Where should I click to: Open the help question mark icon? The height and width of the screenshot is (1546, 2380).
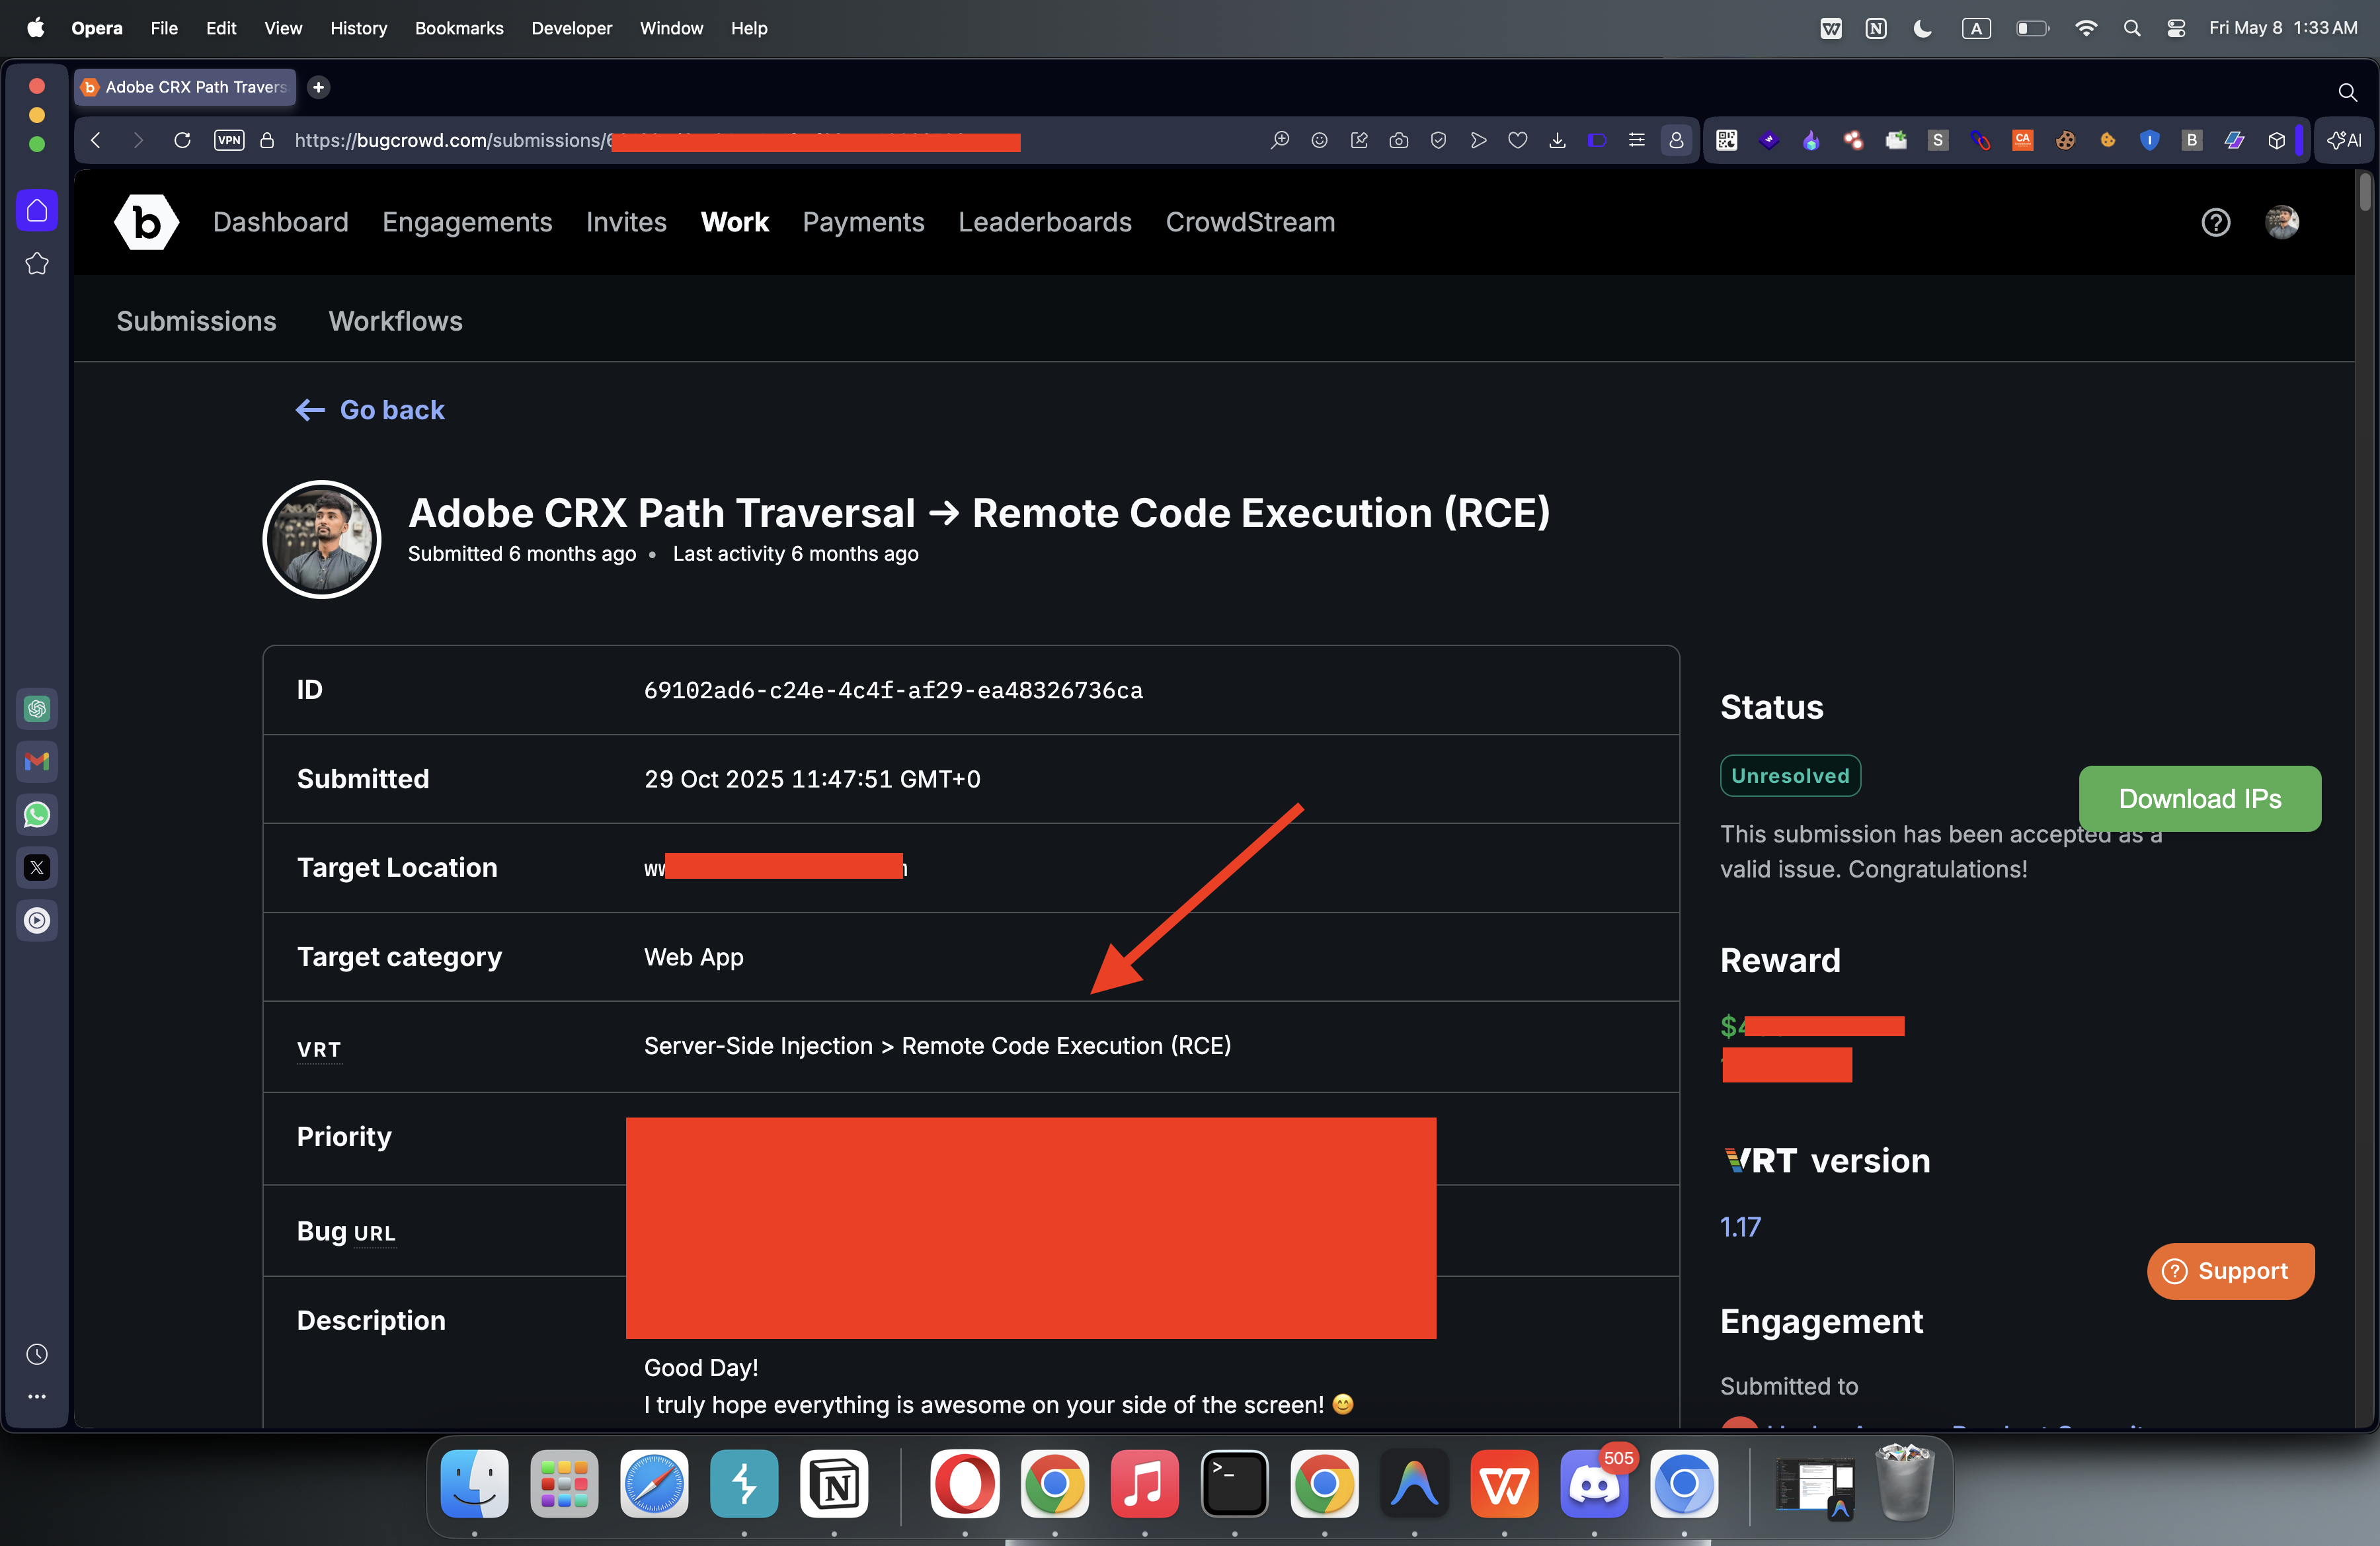2215,222
